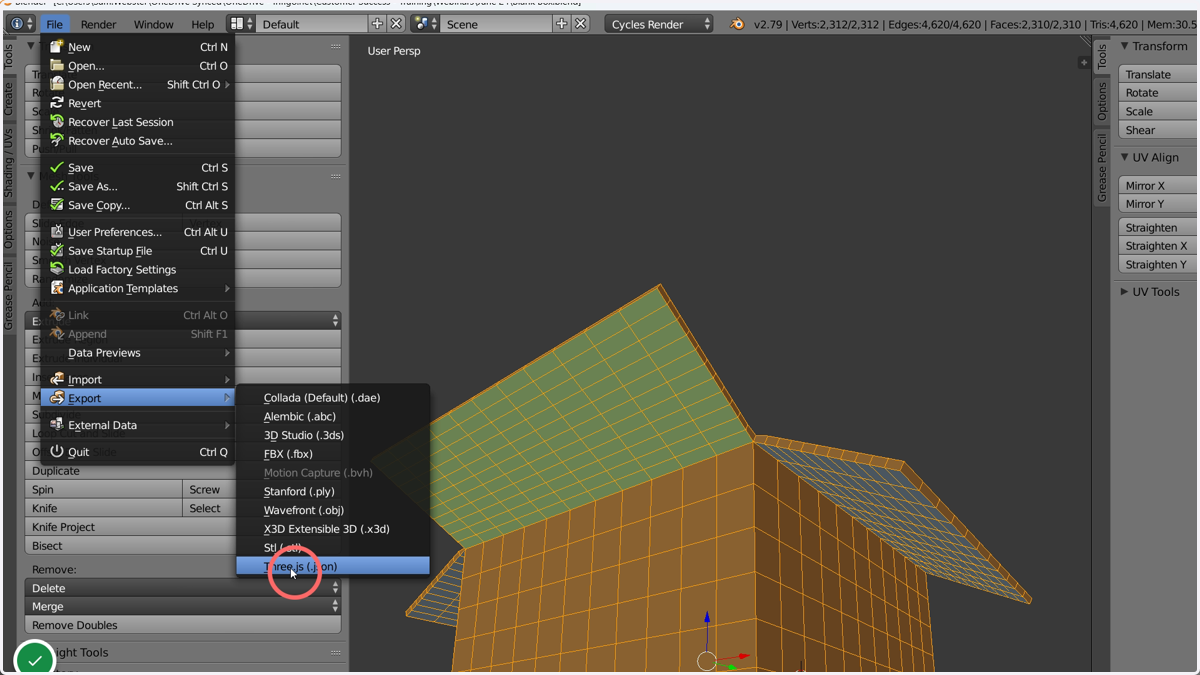
Task: Export as X3D Extensible 3D (.x3d)
Action: point(333,529)
